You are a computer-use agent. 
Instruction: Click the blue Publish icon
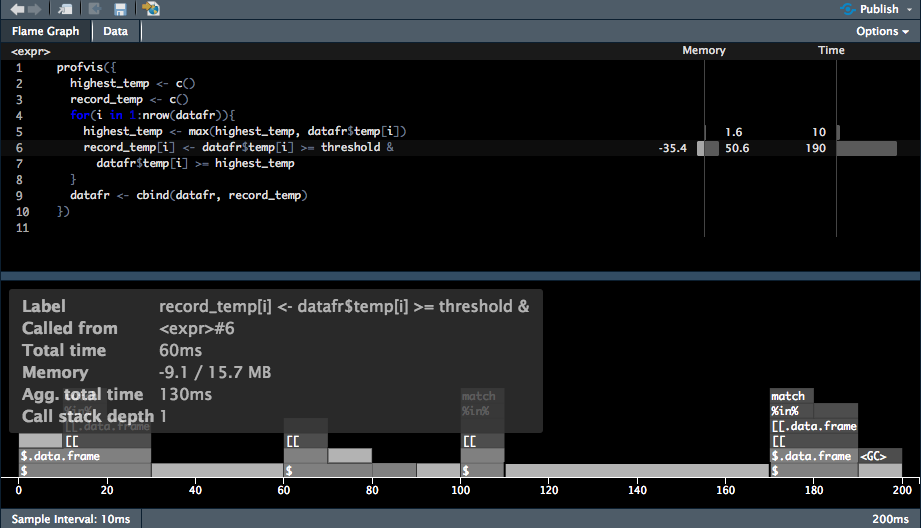[x=848, y=9]
